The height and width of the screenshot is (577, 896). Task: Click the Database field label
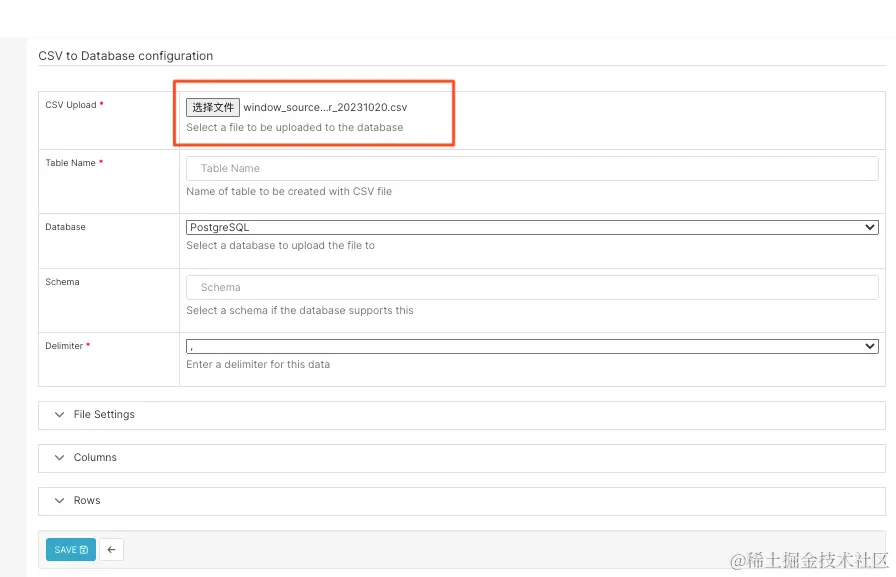click(65, 227)
